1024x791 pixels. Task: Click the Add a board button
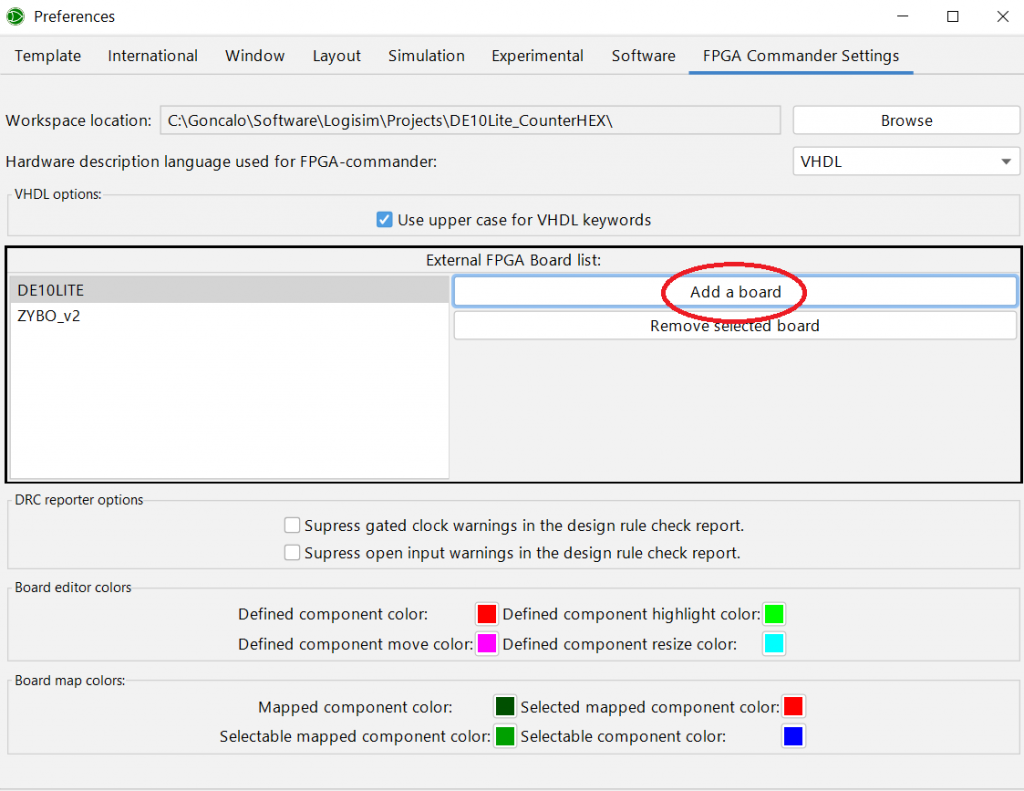(735, 292)
